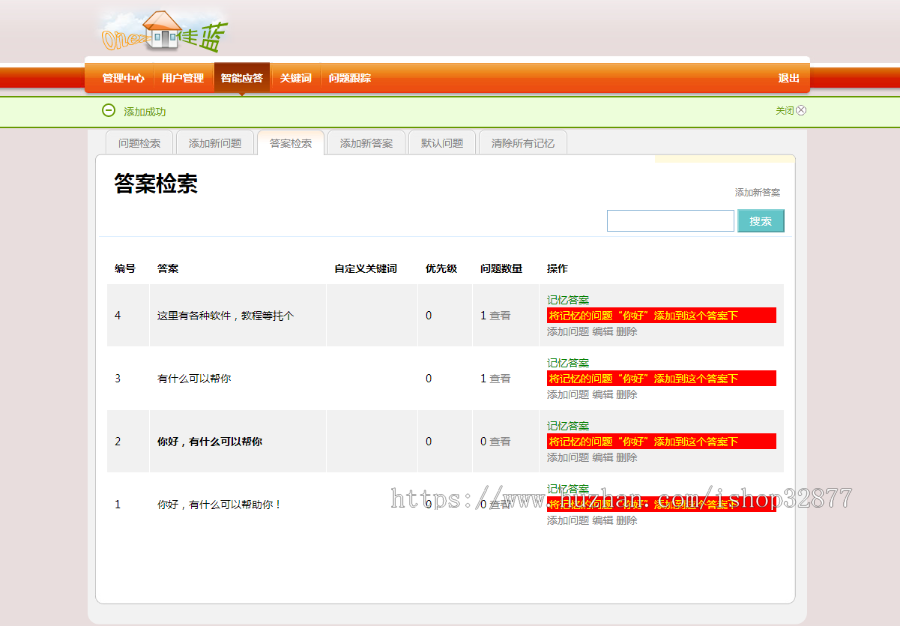Click the 操作 column header
The height and width of the screenshot is (626, 900).
(x=557, y=269)
